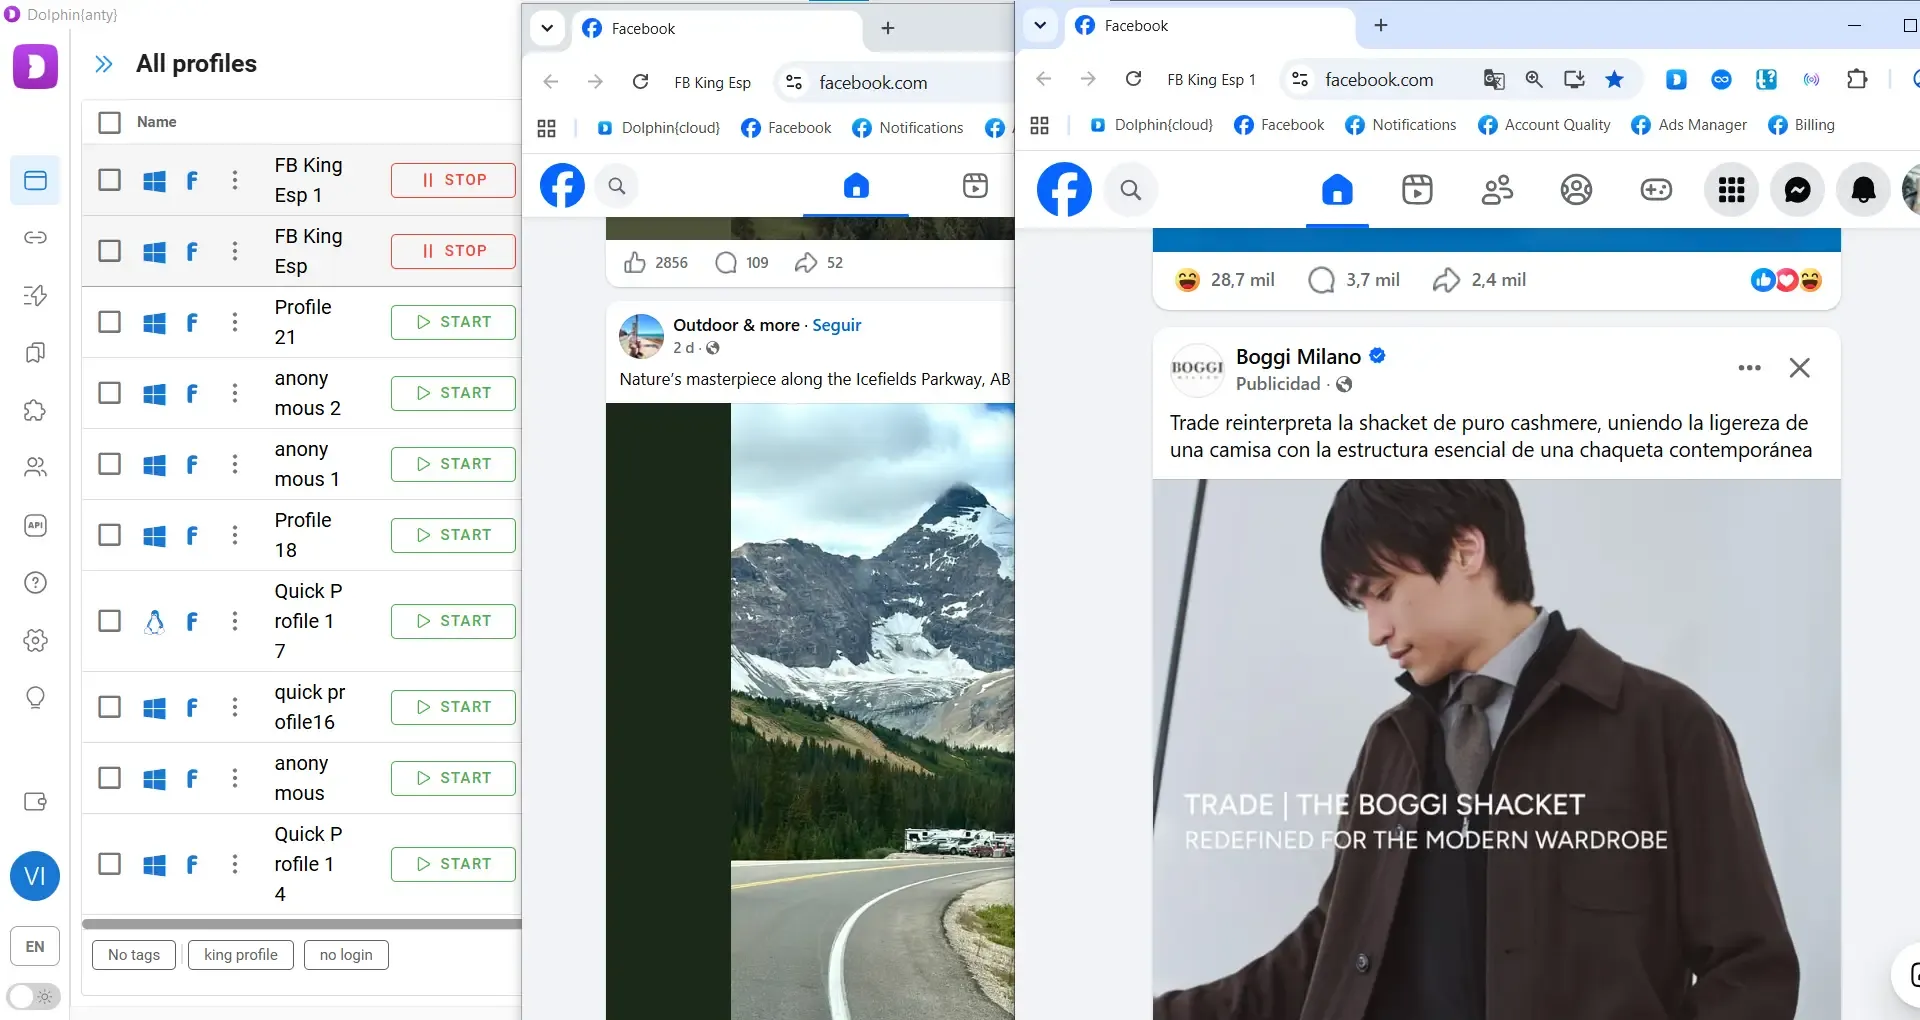Check the FB King Esp 1 profile checkbox

(109, 180)
